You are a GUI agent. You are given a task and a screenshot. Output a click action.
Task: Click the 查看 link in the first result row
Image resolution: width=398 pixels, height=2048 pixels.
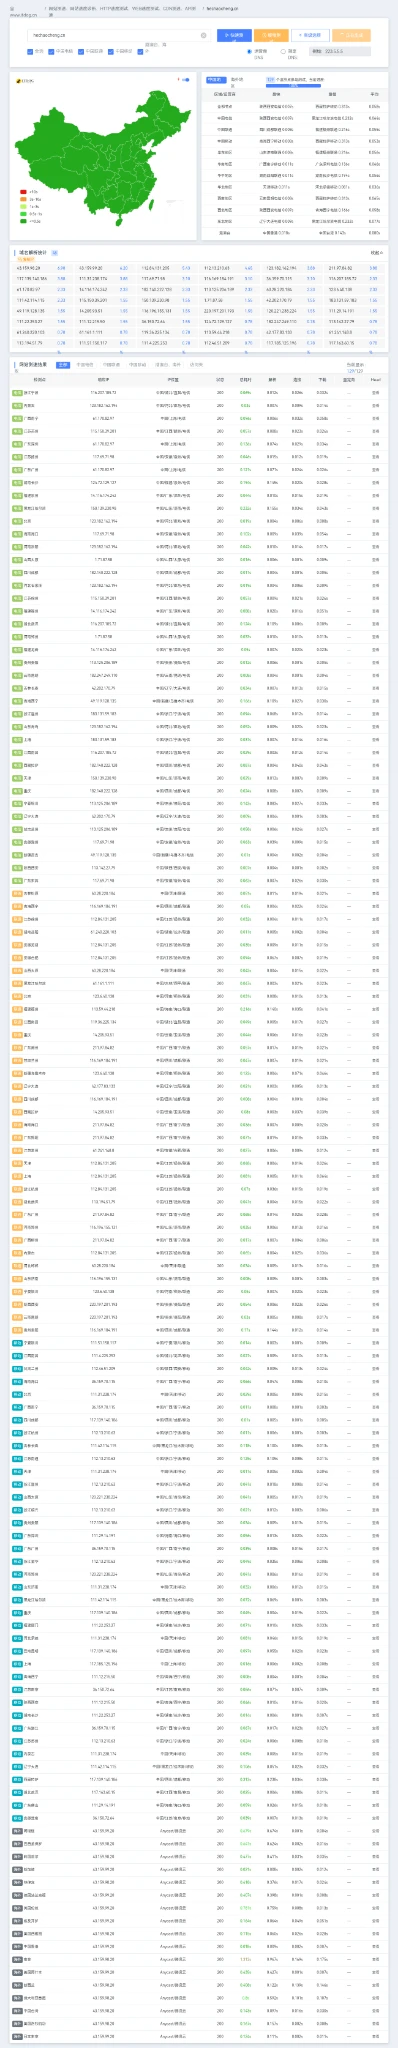coord(375,393)
